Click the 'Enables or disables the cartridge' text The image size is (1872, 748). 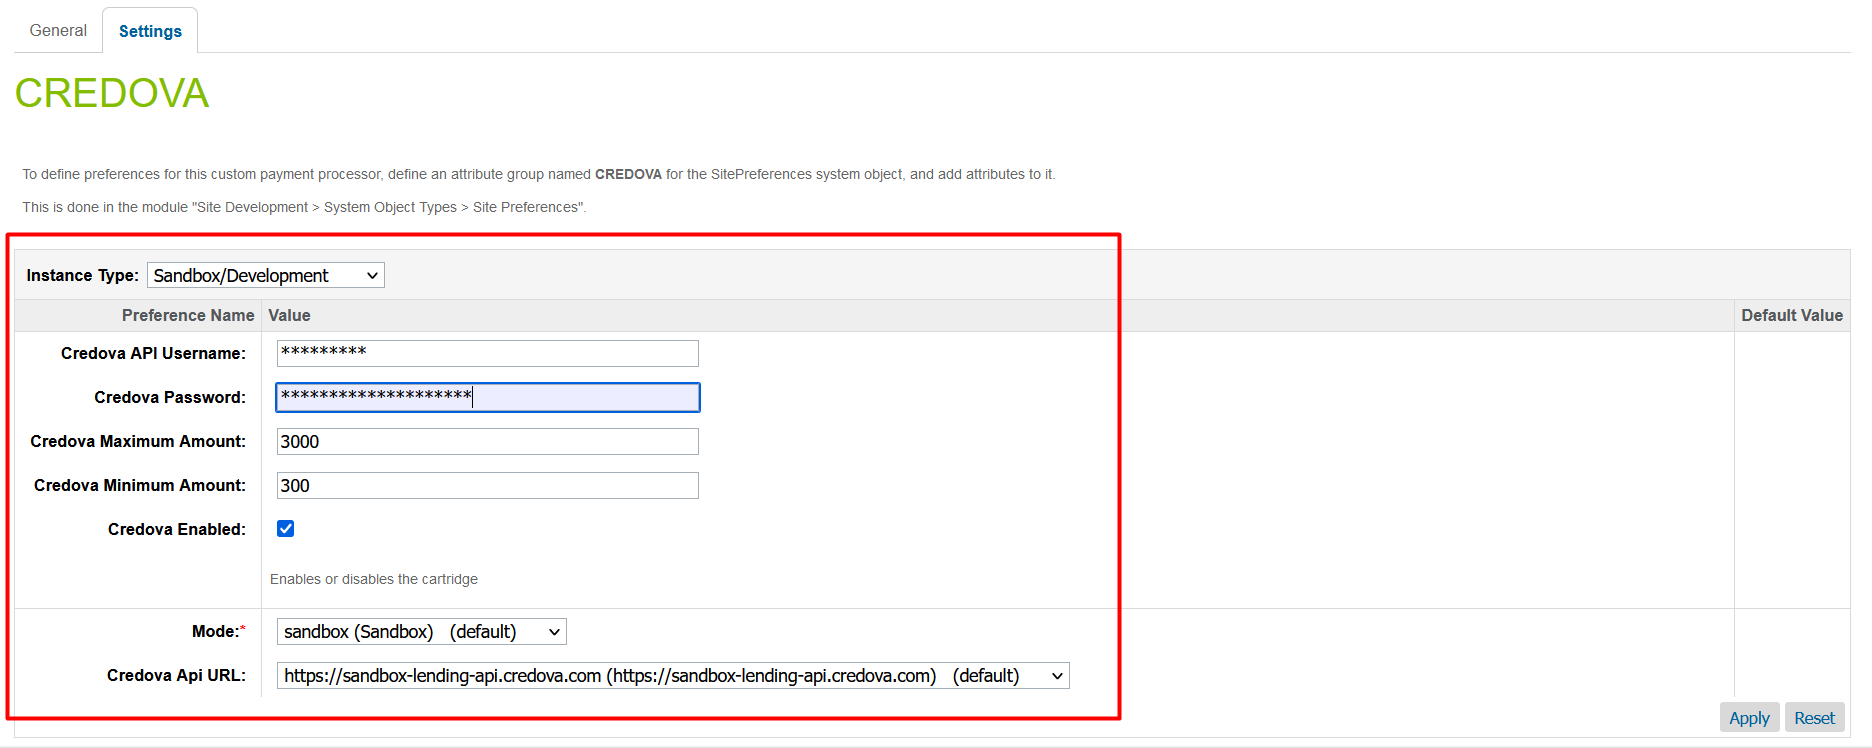(x=374, y=579)
